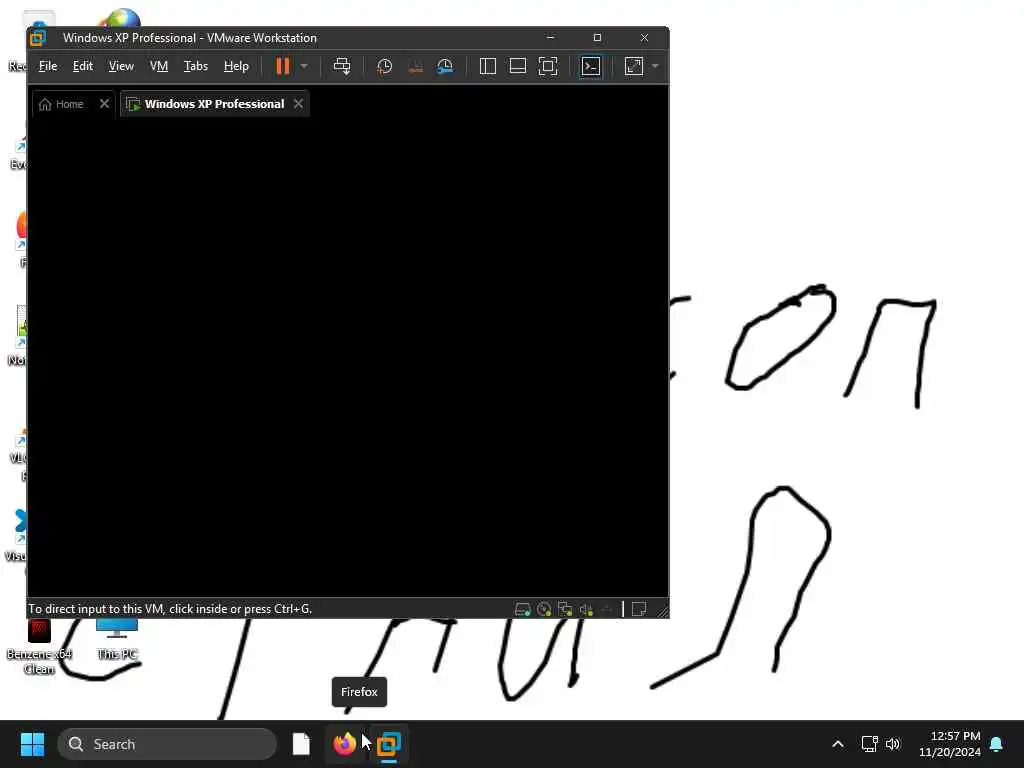The height and width of the screenshot is (768, 1024).
Task: Toggle the thumbnail bar view
Action: (517, 66)
